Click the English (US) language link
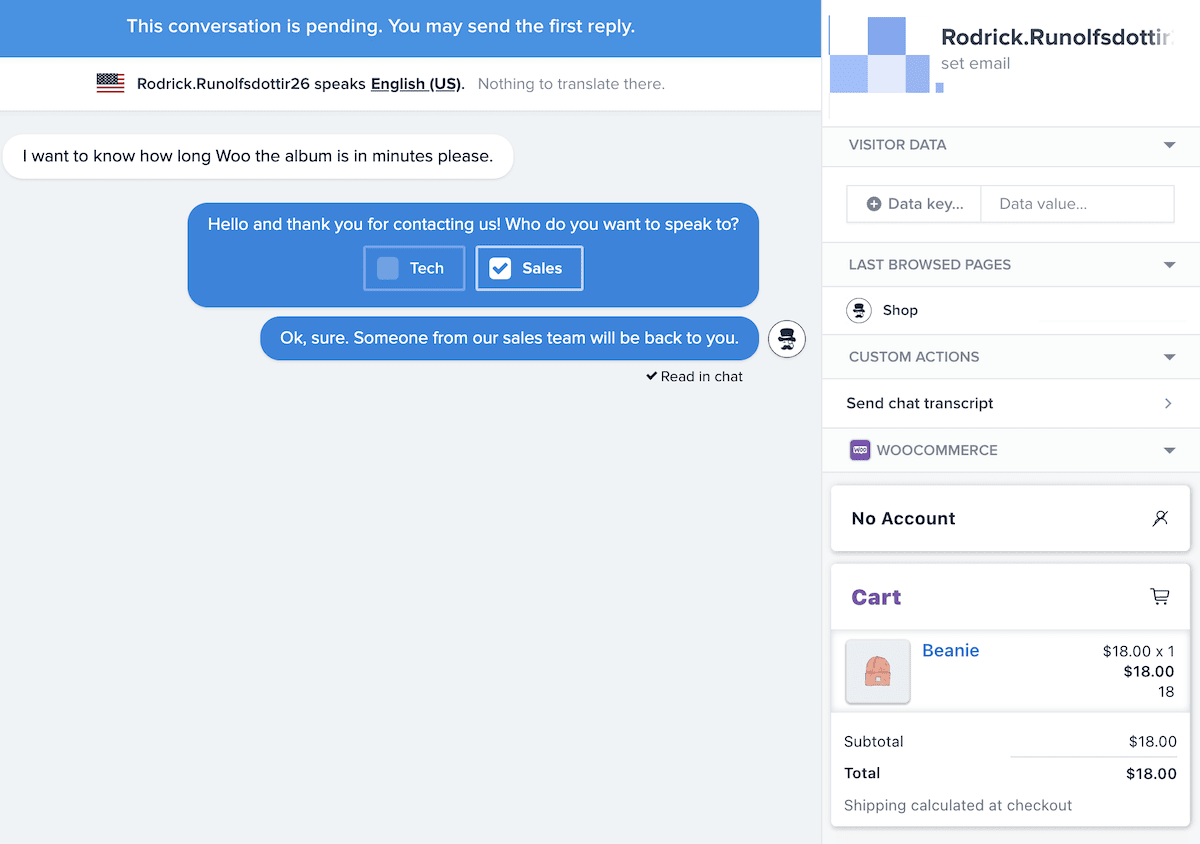 point(416,84)
